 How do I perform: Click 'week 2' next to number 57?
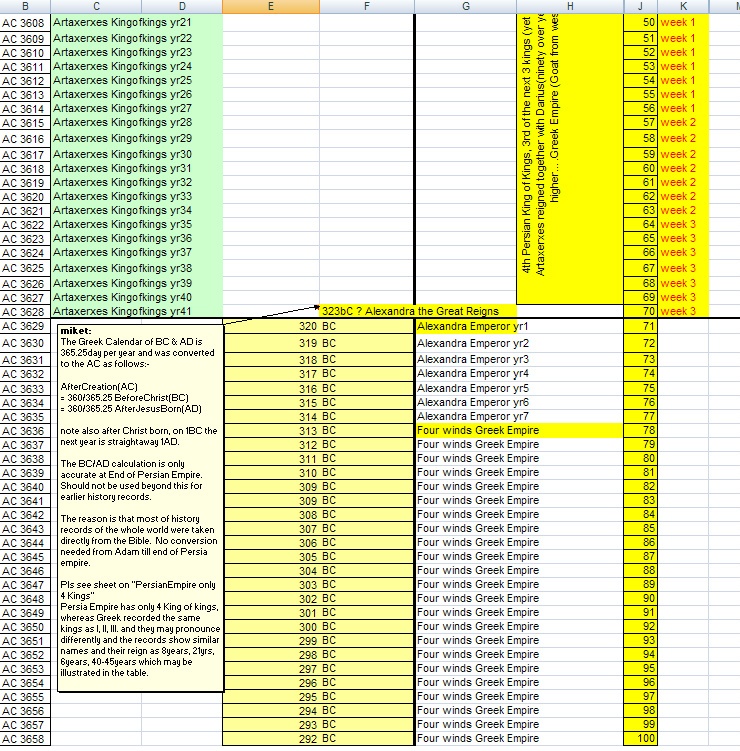[x=683, y=123]
